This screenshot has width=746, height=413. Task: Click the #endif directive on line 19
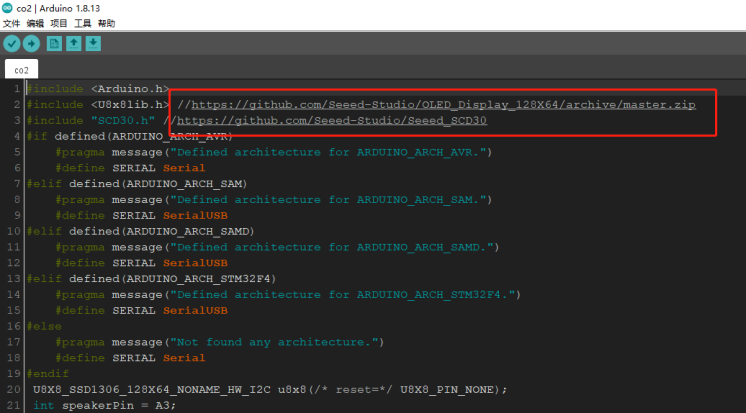[x=48, y=374]
